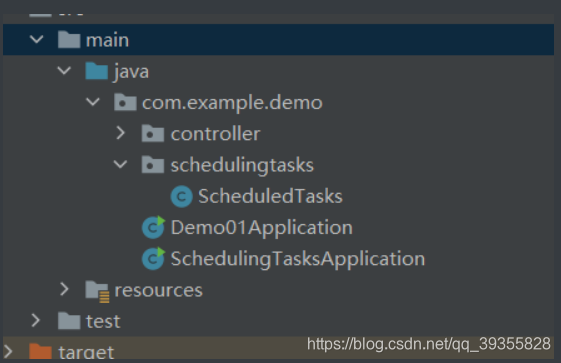Click the SchedulingTasksApplication runnable class icon
Screen dimensions: 561x363
pos(153,258)
